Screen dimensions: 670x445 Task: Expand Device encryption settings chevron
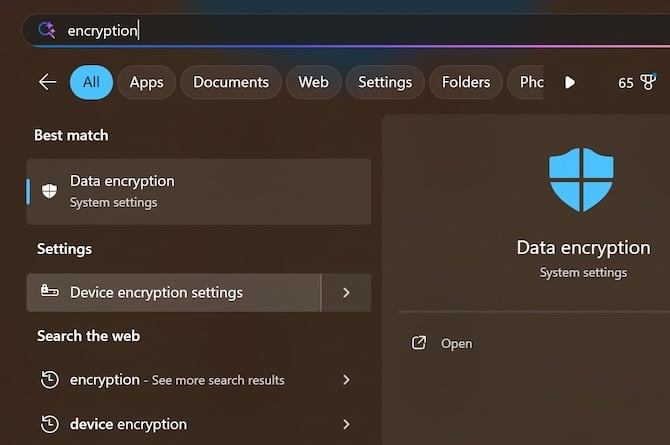[x=346, y=293]
